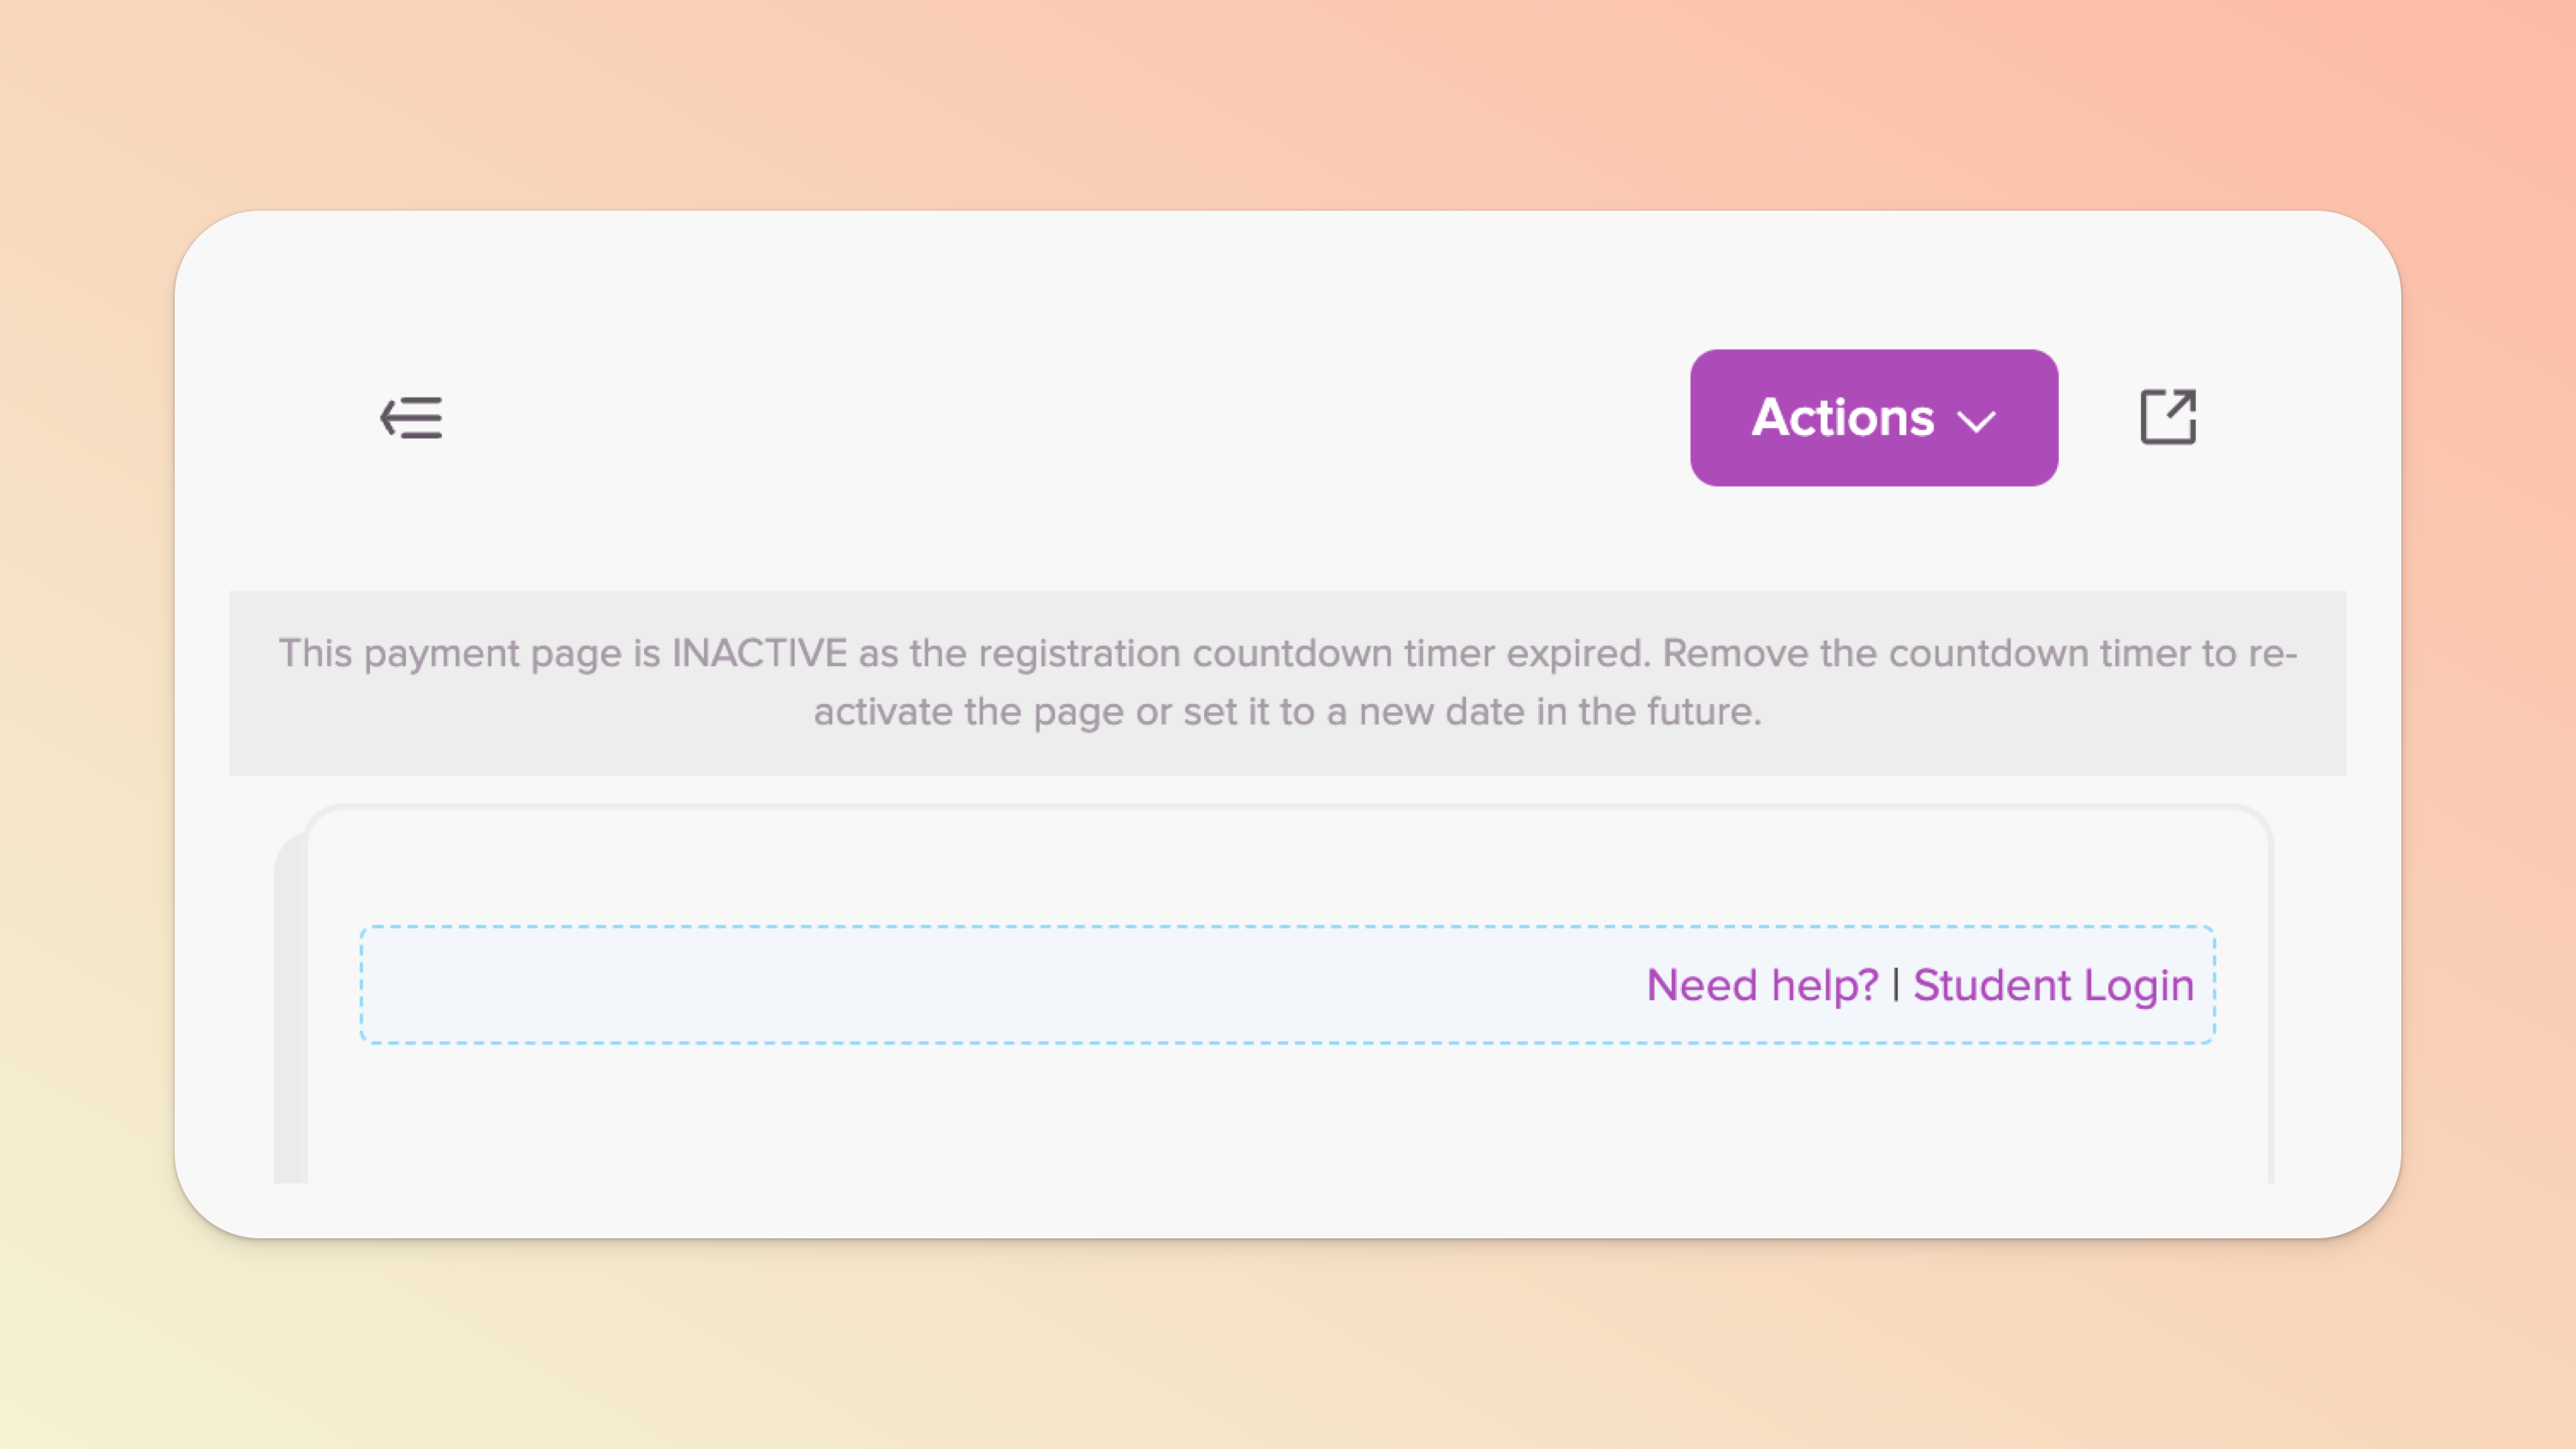Viewport: 2576px width, 1449px height.
Task: Go to Student Login
Action: click(2053, 985)
